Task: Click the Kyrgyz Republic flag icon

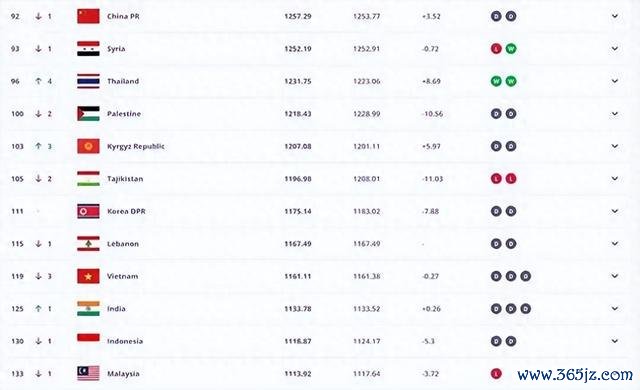Action: (88, 146)
